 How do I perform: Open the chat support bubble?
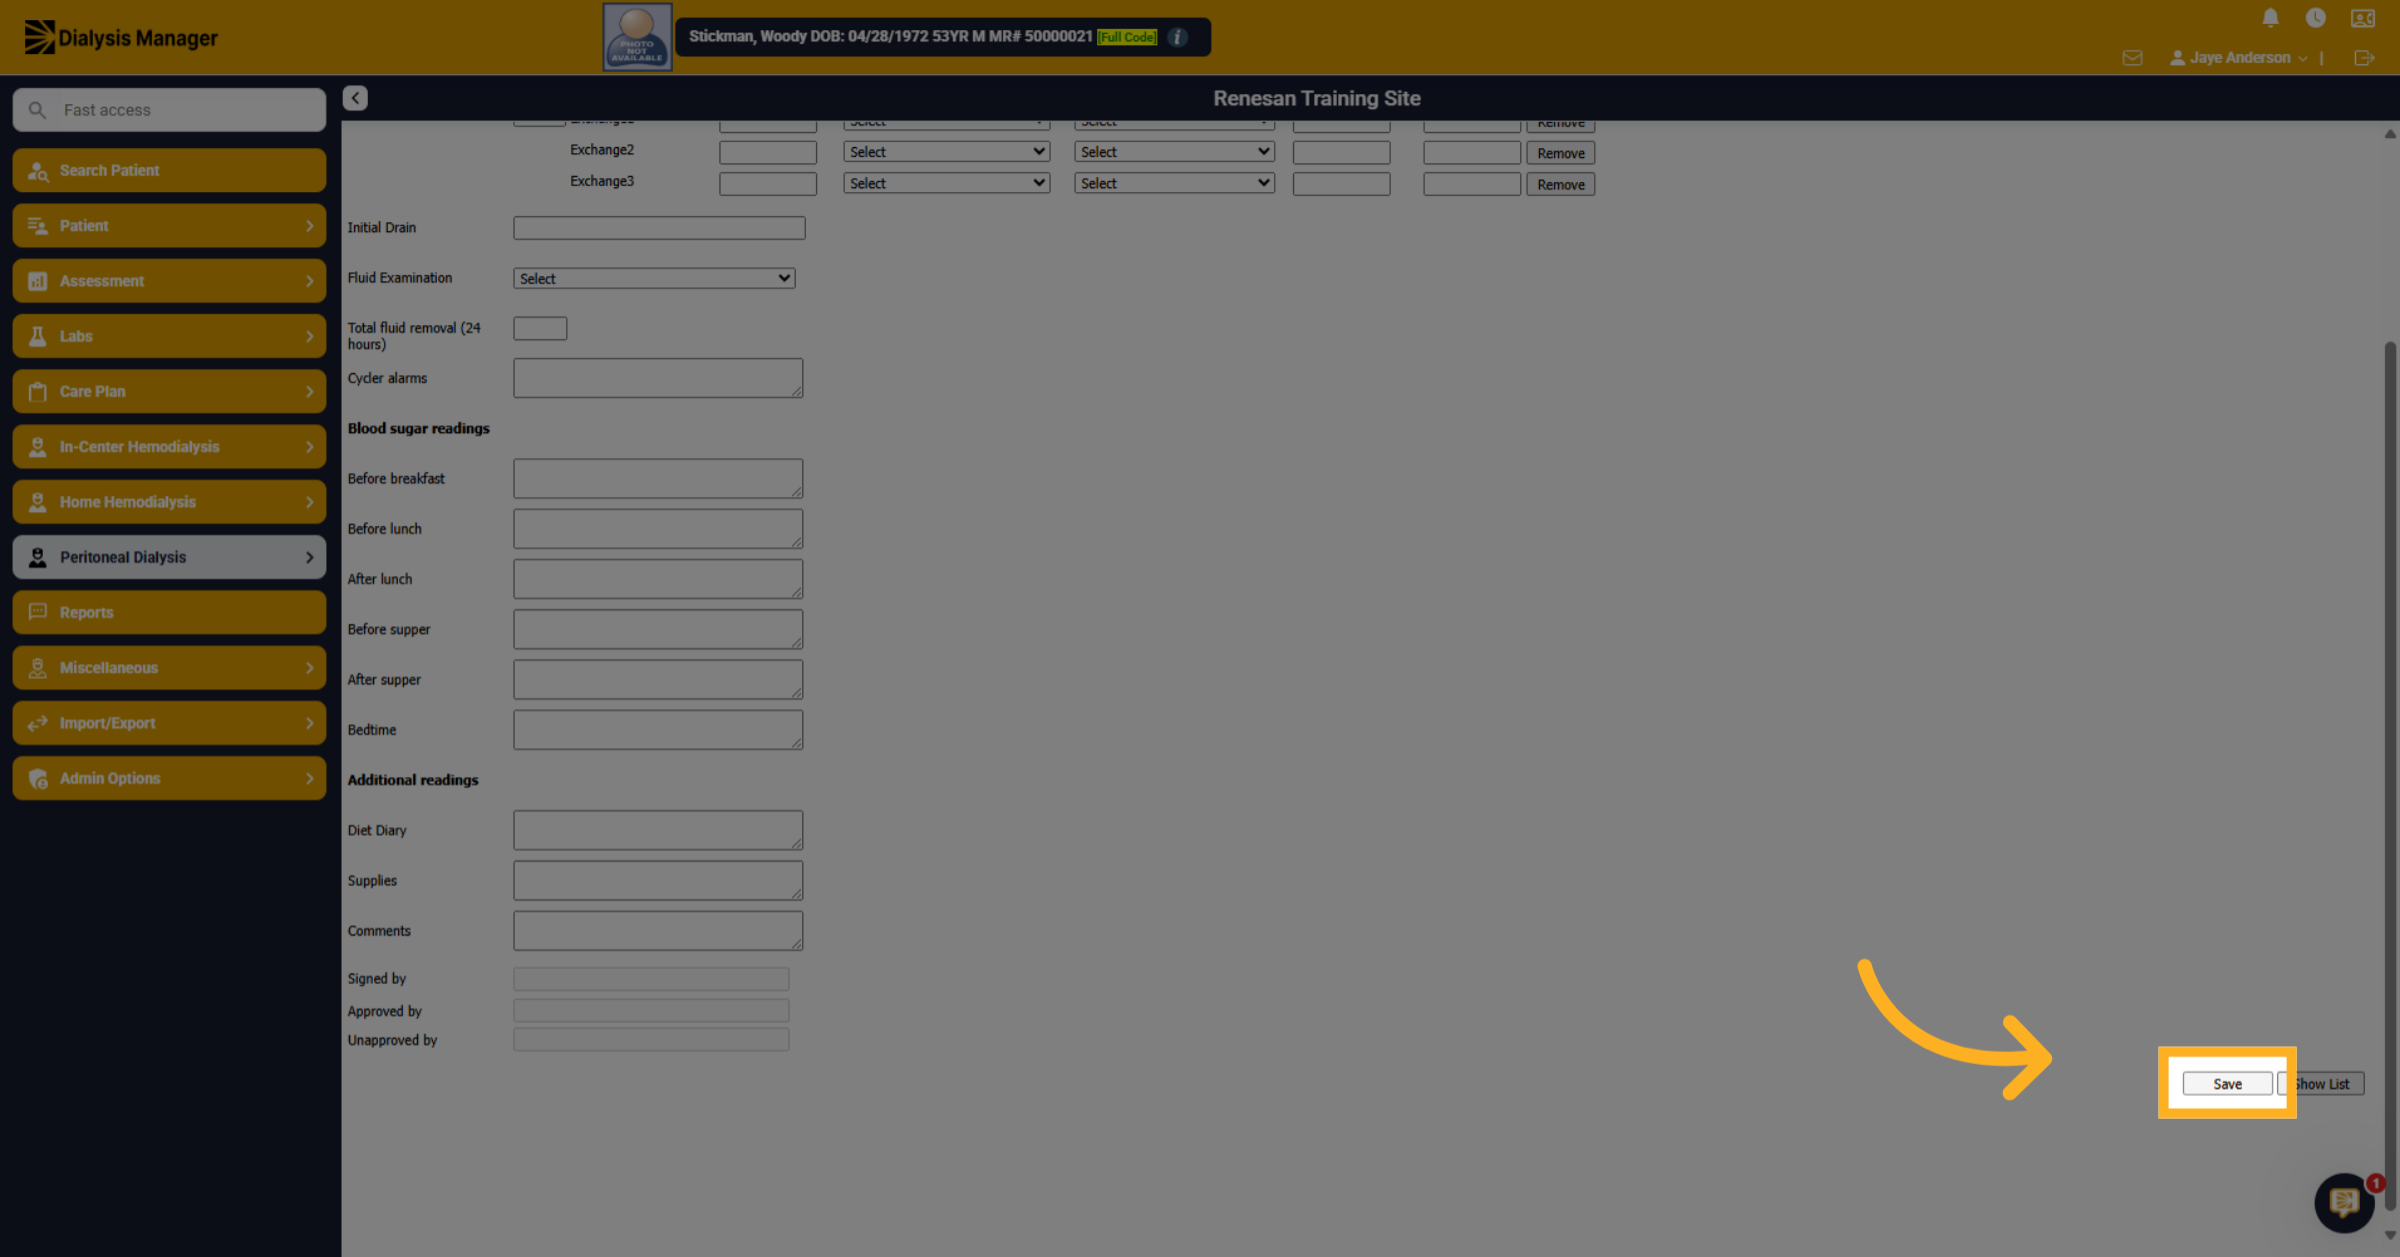[x=2344, y=1202]
